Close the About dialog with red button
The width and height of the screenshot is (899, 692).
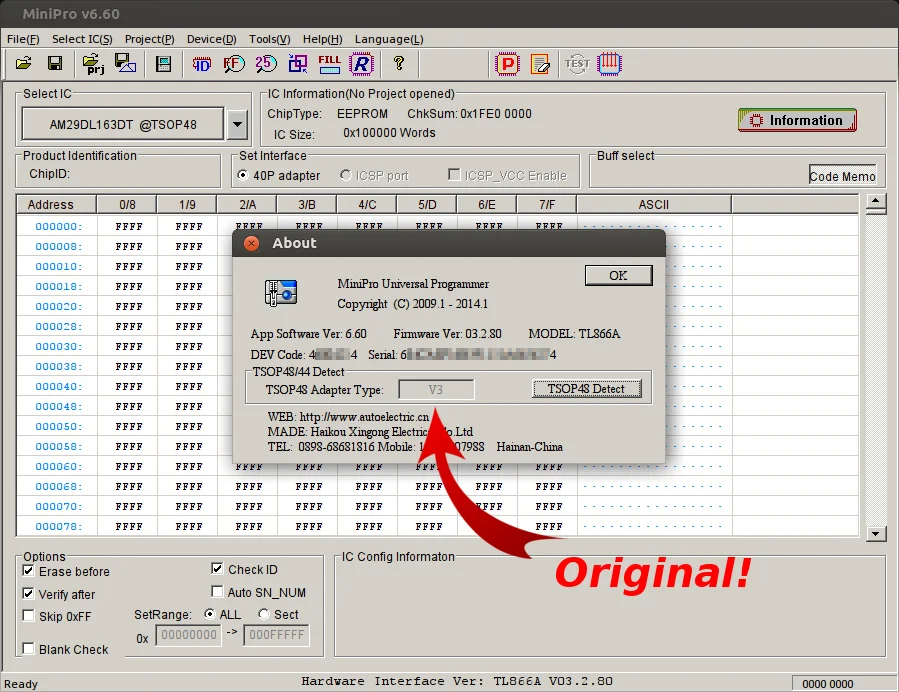[x=251, y=243]
